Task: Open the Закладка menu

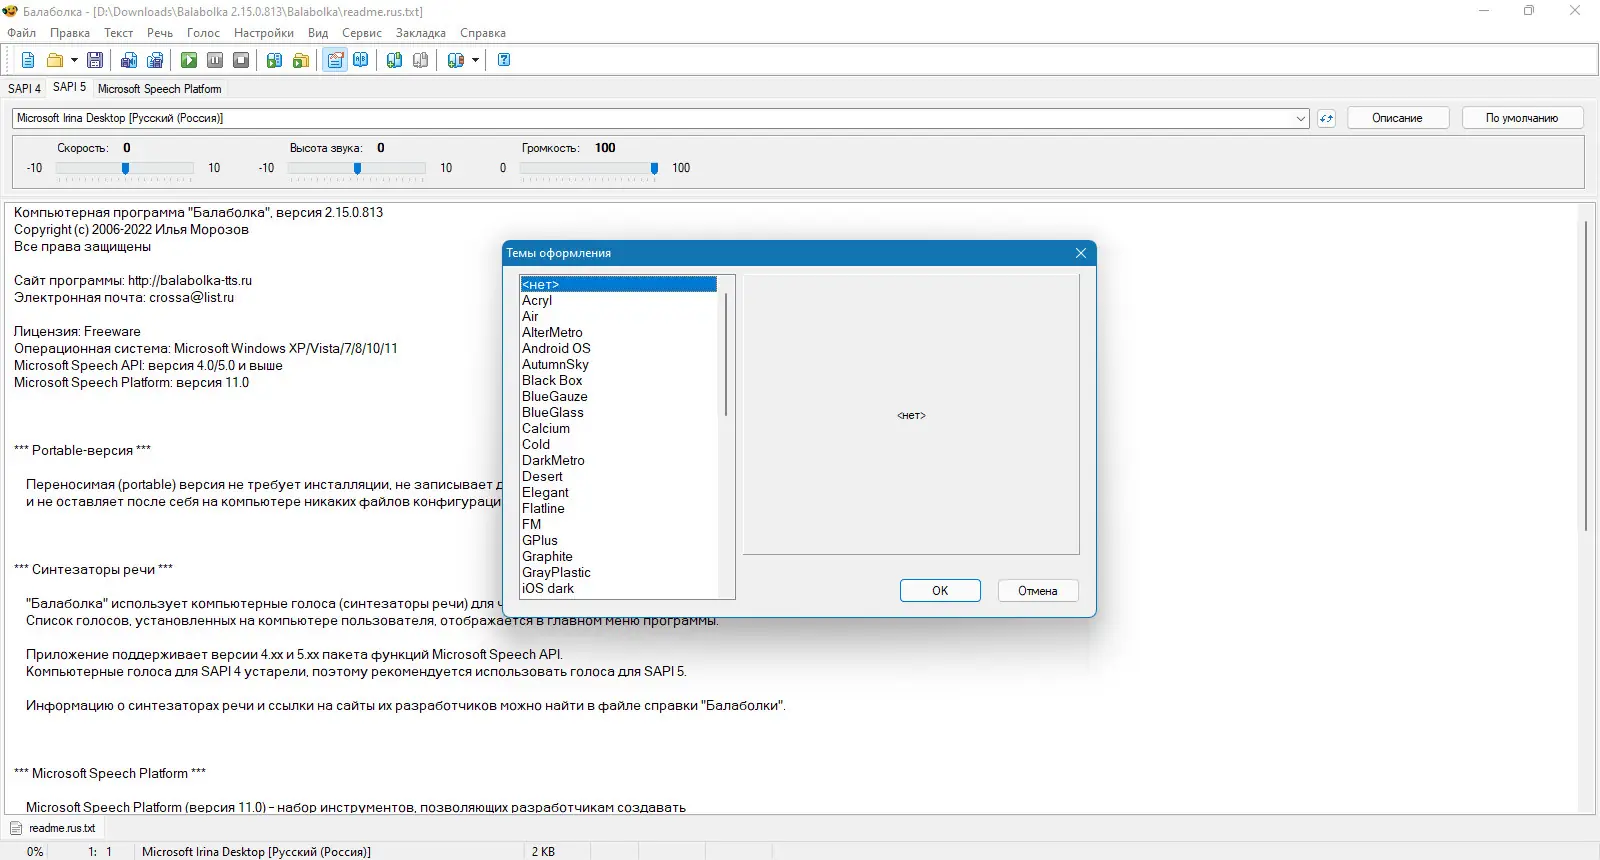Action: 421,33
